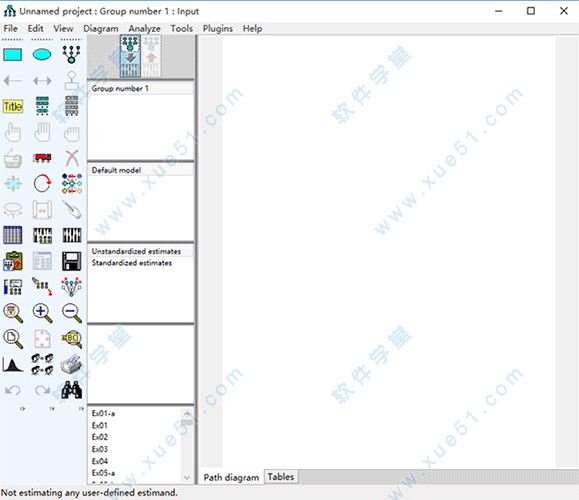This screenshot has width=579, height=500.
Task: Click the zoom out minus magnifier
Action: (72, 313)
